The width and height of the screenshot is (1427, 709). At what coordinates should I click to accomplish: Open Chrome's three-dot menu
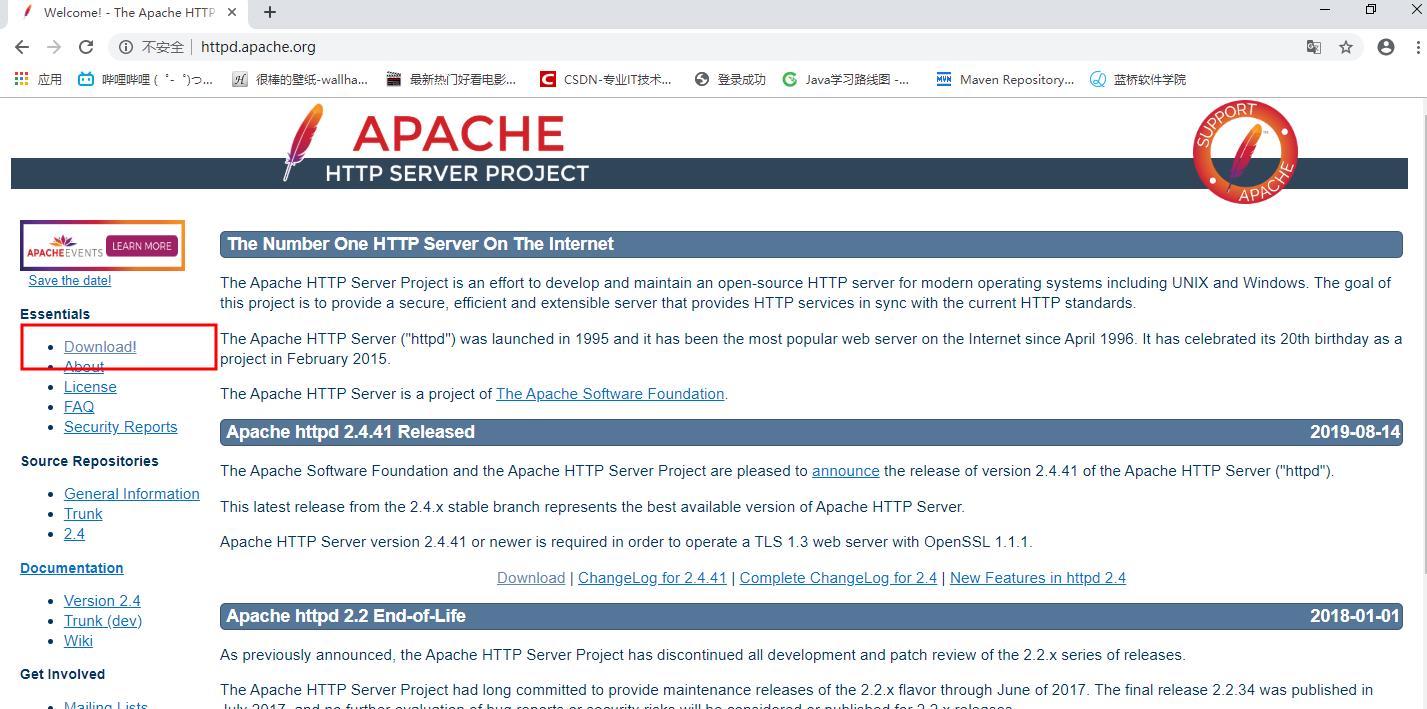click(x=1418, y=47)
